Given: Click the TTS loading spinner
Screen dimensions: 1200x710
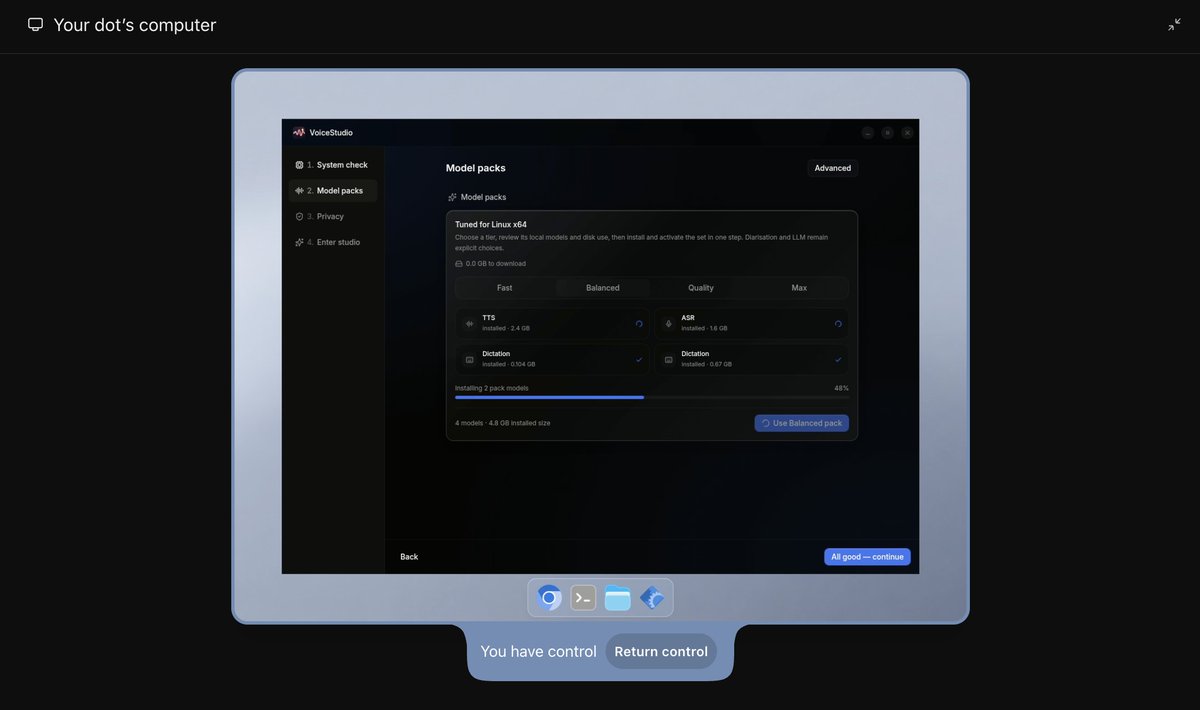Looking at the screenshot, I should 638,324.
